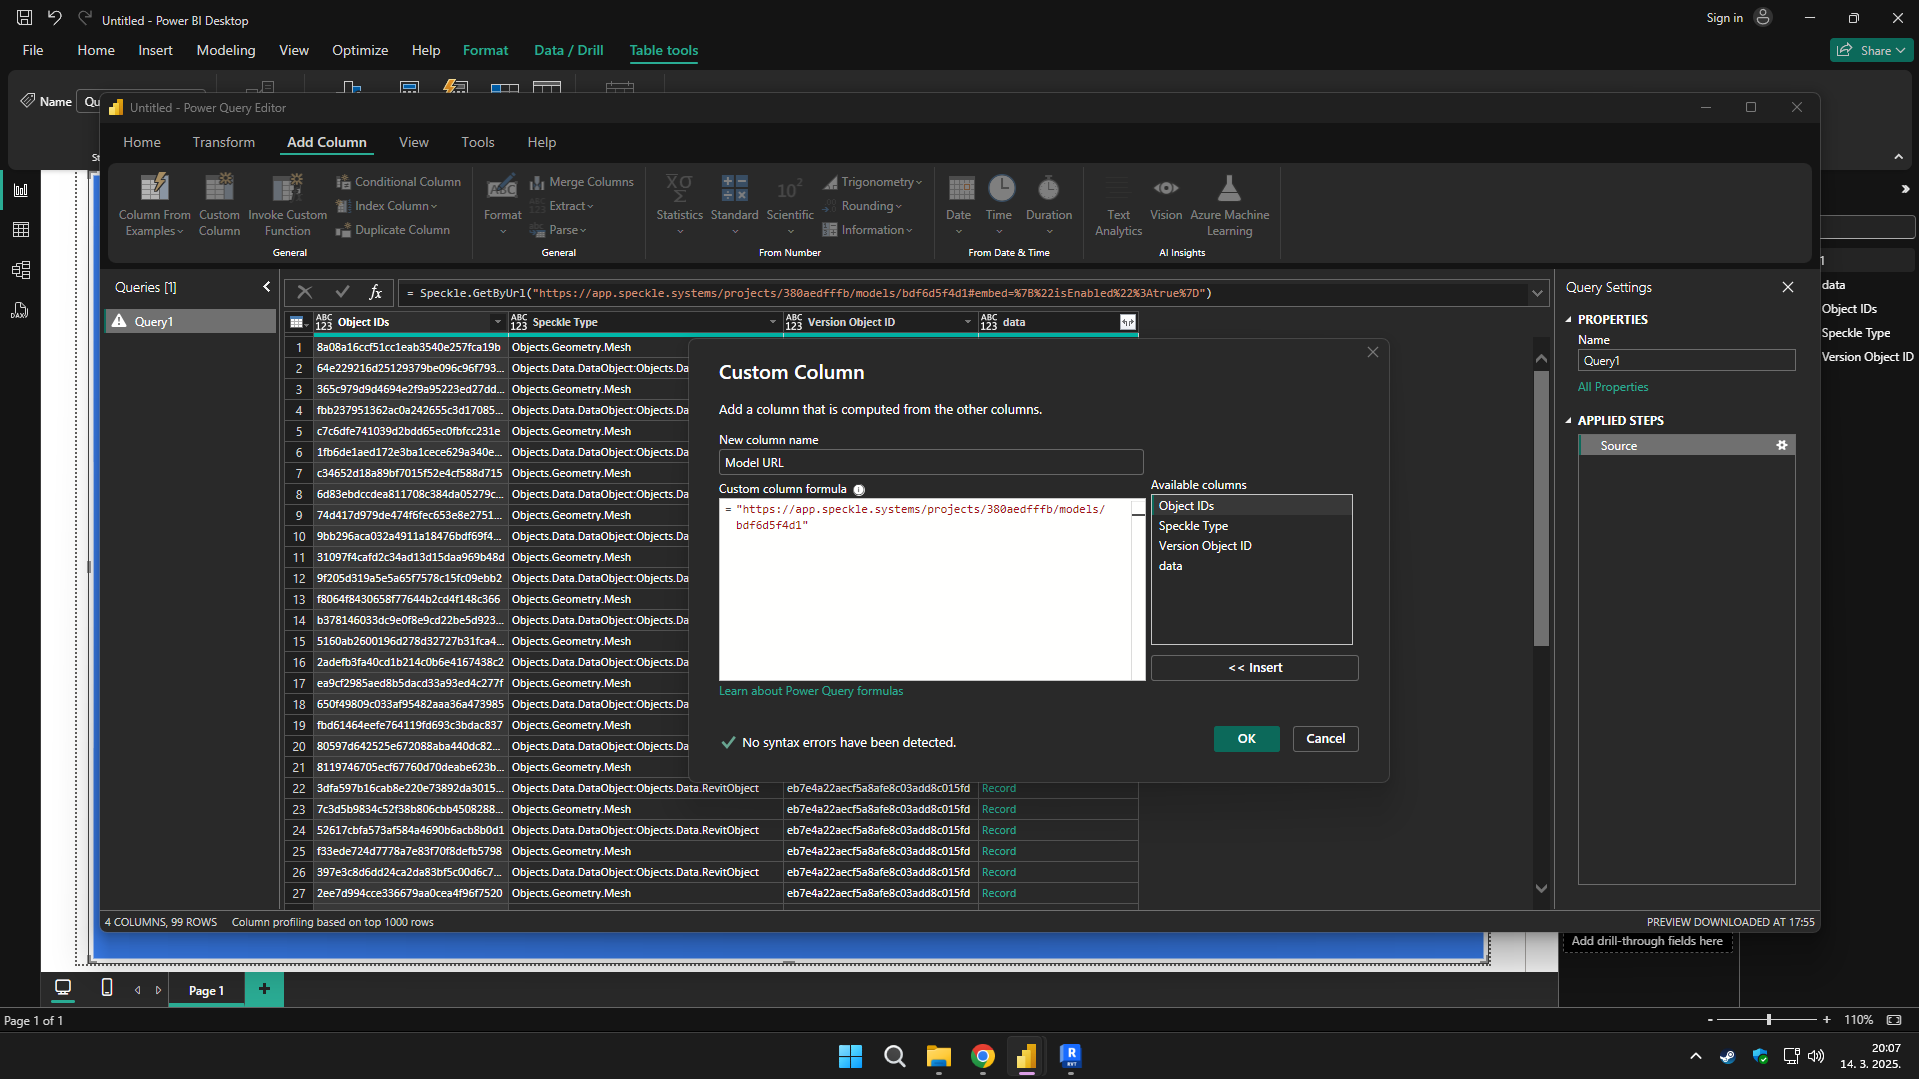Open Modeling tab in Power BI Desktop
The image size is (1919, 1079).
coord(226,50)
